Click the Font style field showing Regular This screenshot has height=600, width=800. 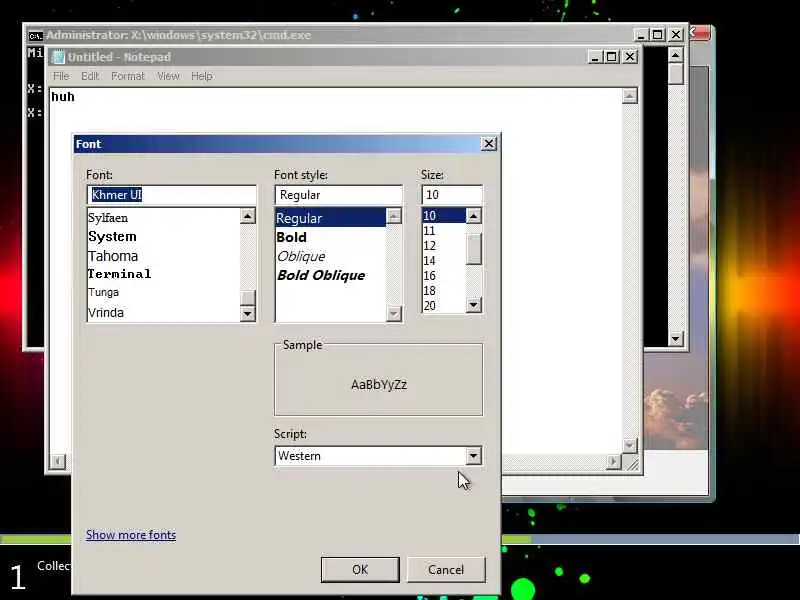[339, 195]
